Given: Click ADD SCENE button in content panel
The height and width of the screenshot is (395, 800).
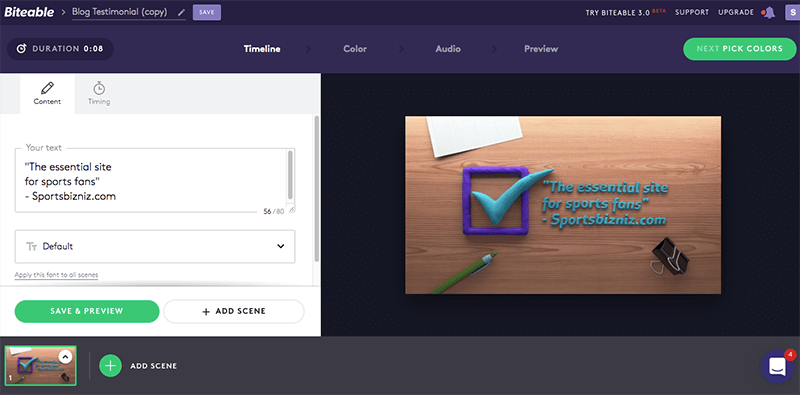Looking at the screenshot, I should pos(234,311).
